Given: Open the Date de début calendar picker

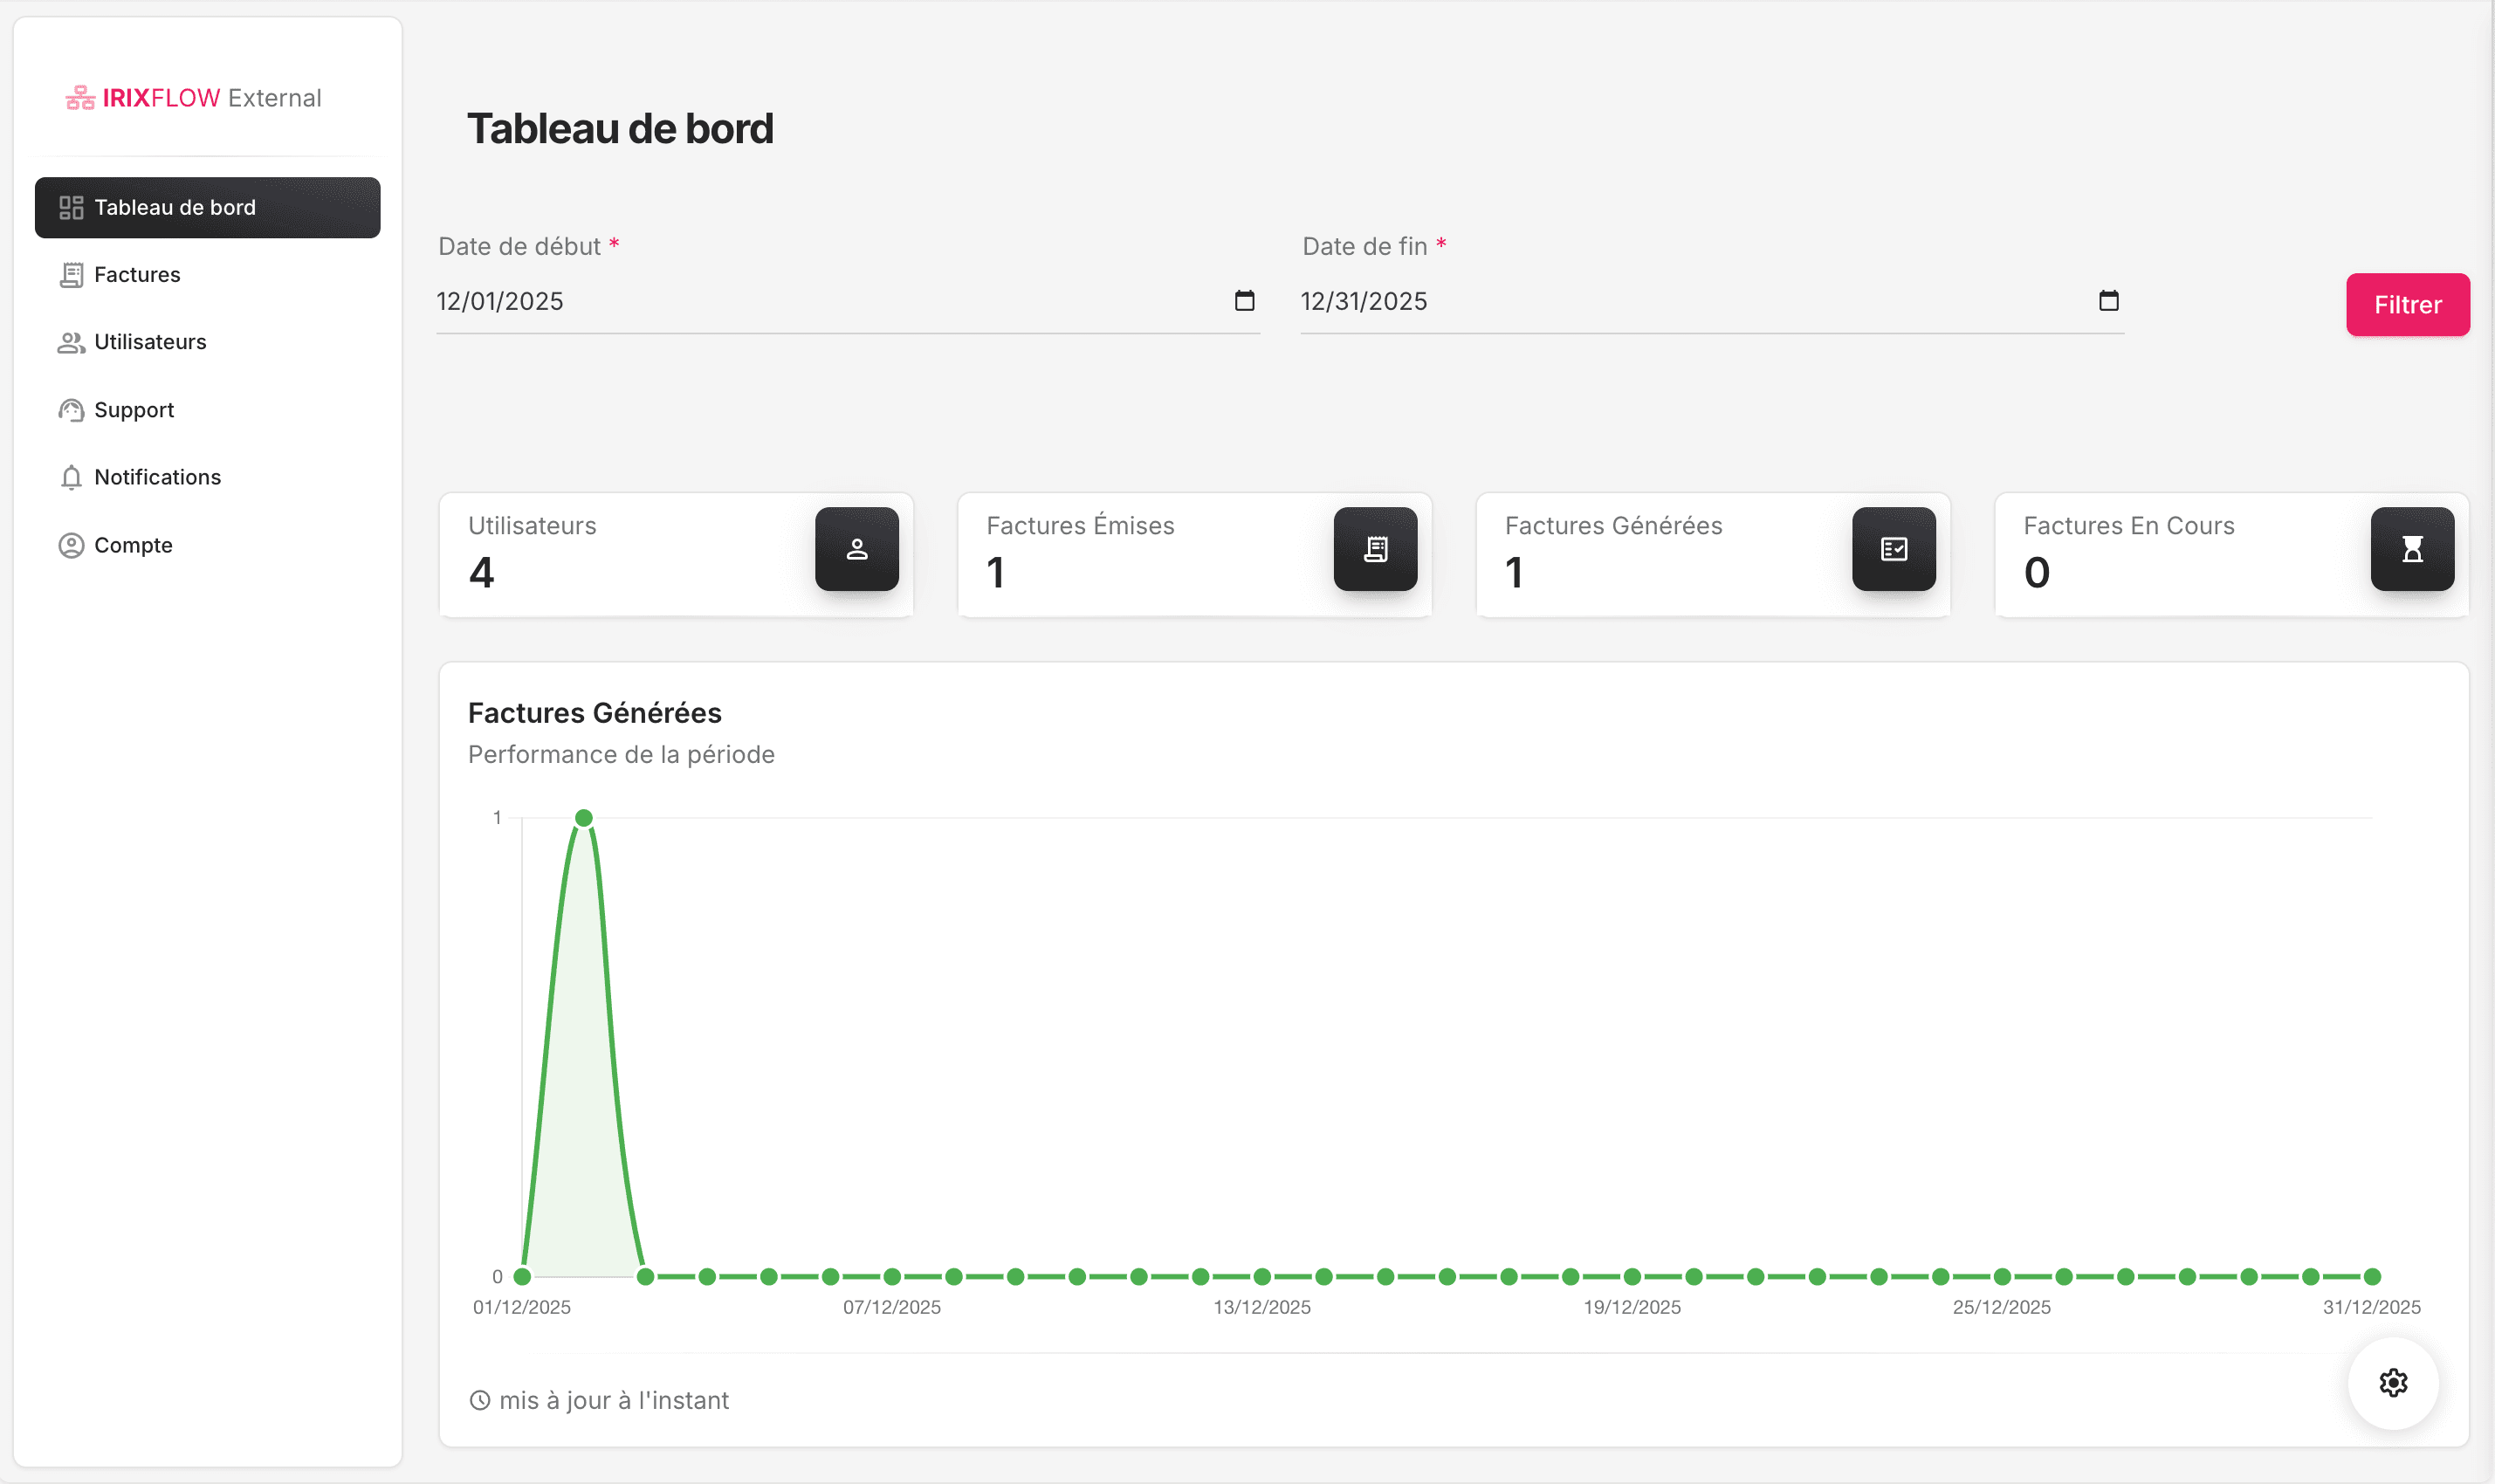Looking at the screenshot, I should point(1243,301).
